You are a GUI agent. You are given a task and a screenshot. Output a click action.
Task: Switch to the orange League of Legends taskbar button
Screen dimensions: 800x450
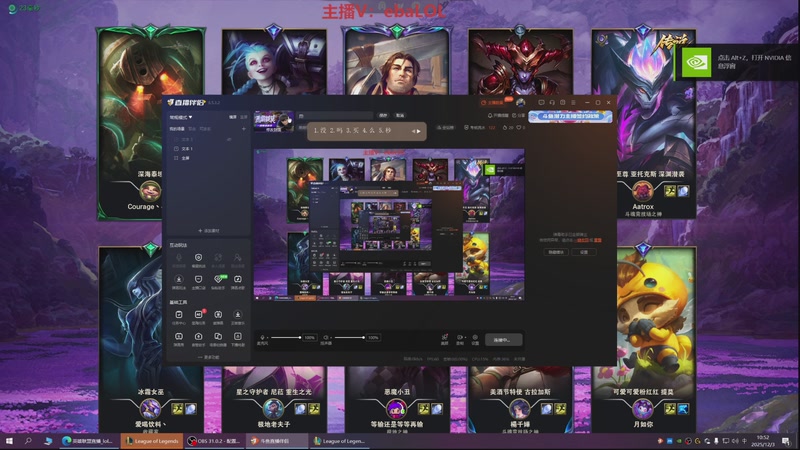coord(152,441)
